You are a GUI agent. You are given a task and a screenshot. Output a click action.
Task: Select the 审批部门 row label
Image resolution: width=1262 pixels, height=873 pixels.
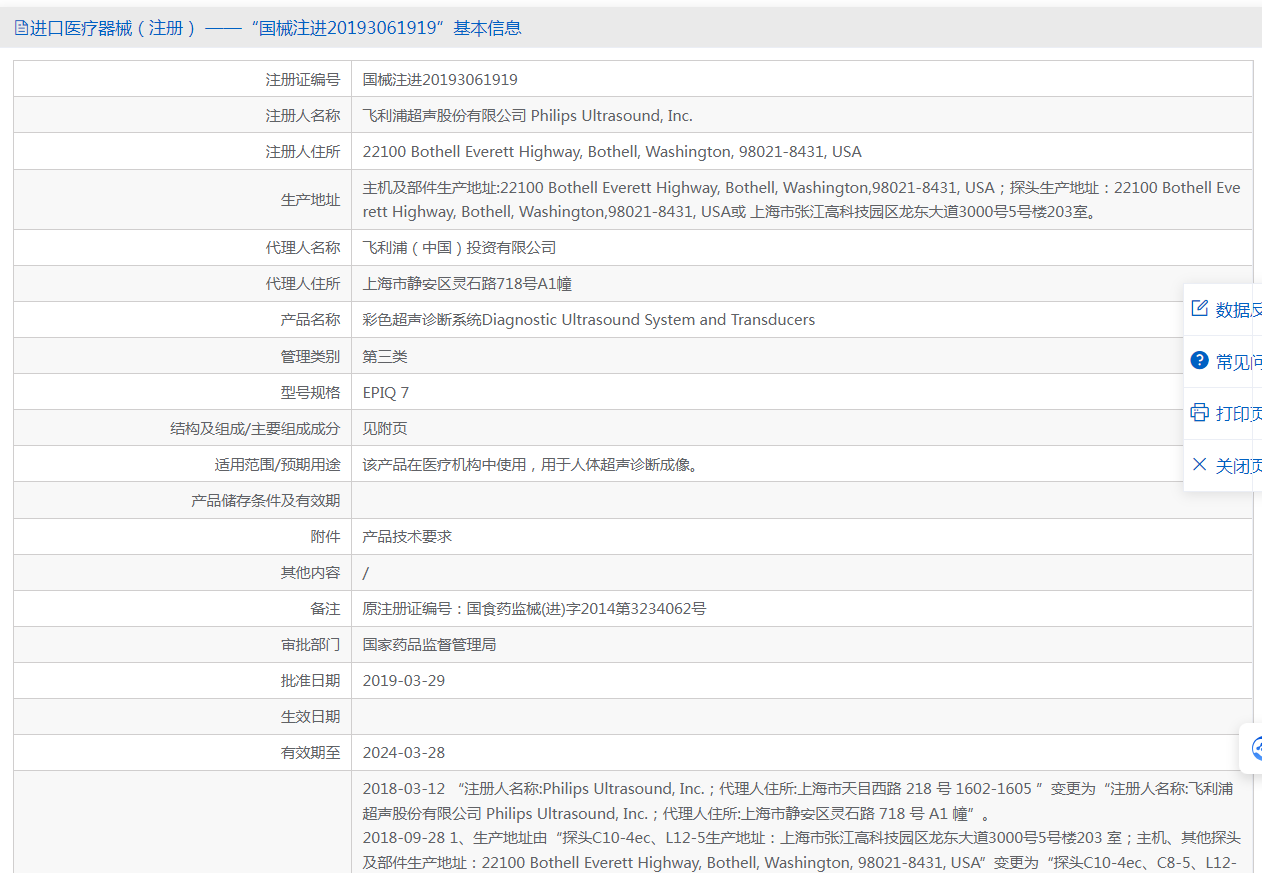pyautogui.click(x=310, y=644)
